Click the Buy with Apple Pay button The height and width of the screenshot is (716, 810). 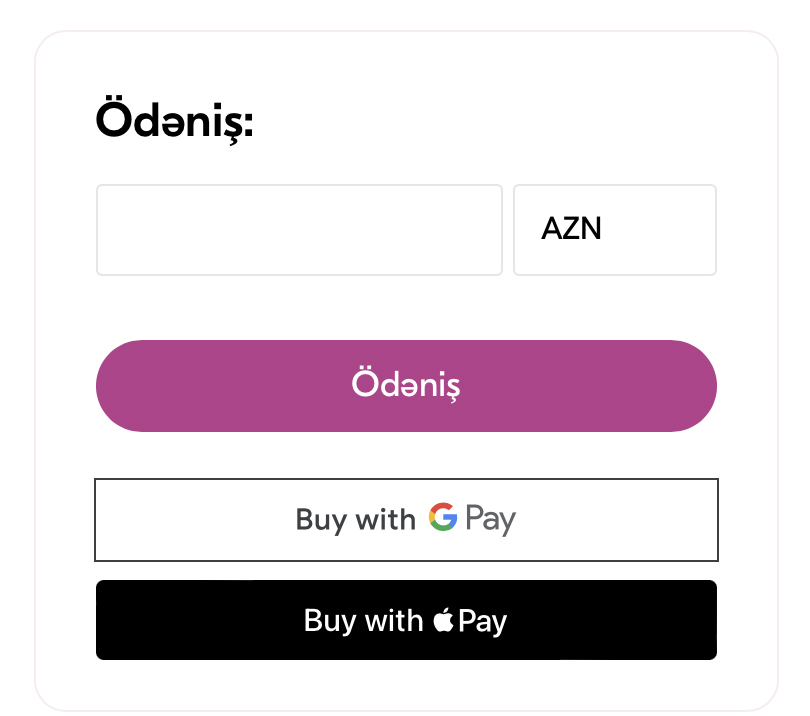406,620
